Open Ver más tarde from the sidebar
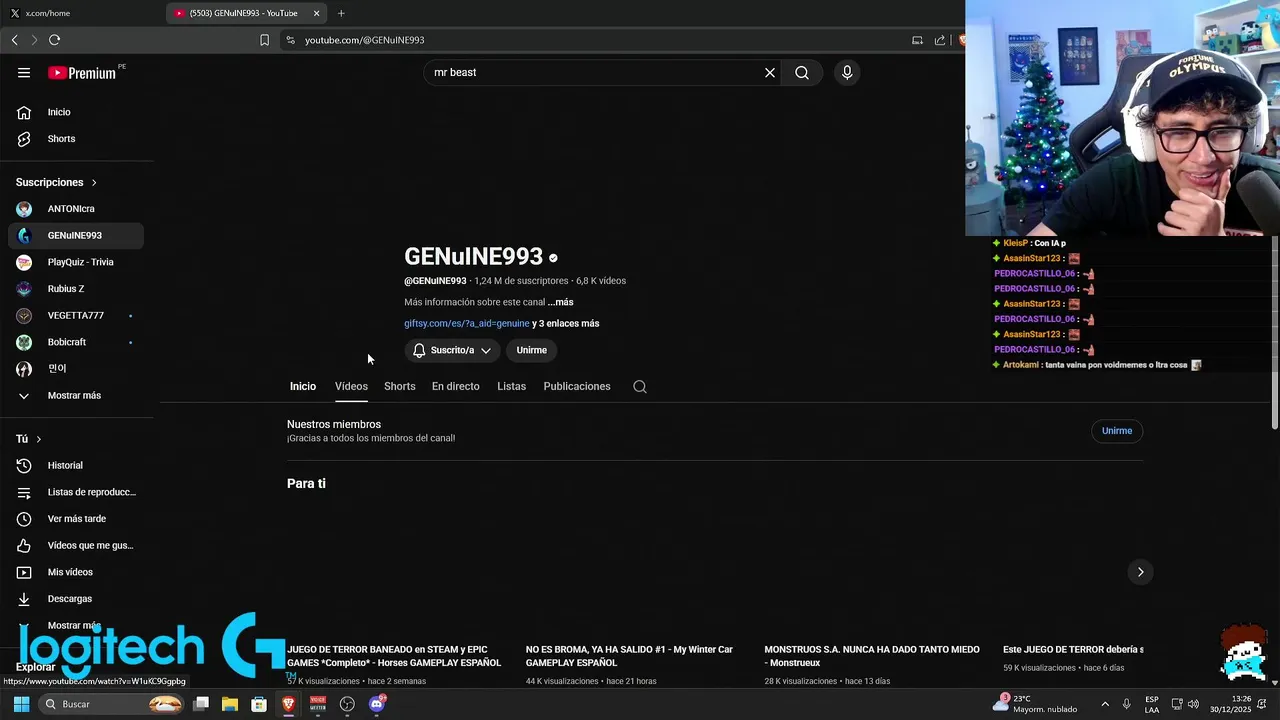 click(76, 519)
